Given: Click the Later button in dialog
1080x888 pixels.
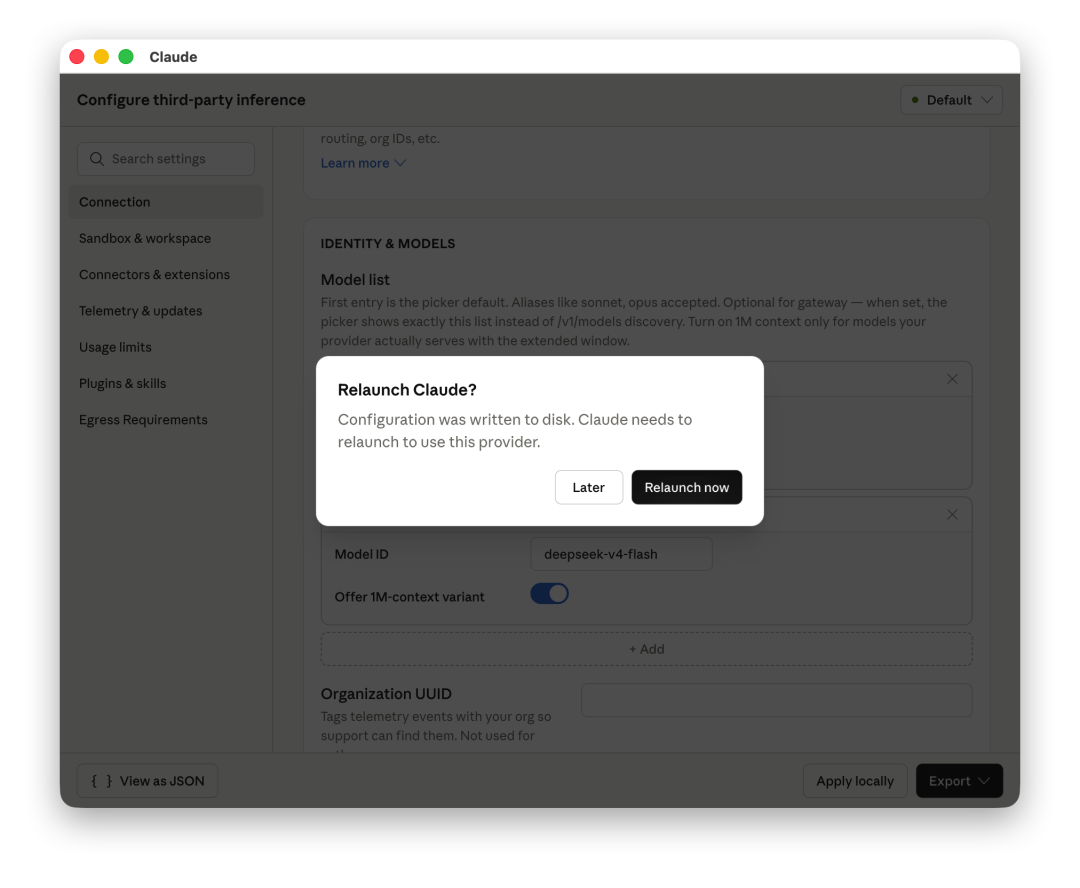Looking at the screenshot, I should click(x=588, y=487).
